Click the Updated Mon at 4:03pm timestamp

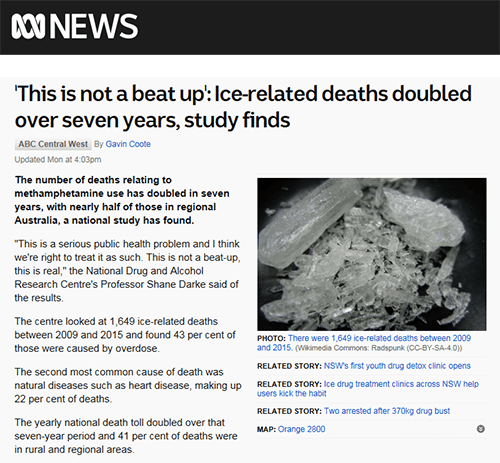click(58, 160)
